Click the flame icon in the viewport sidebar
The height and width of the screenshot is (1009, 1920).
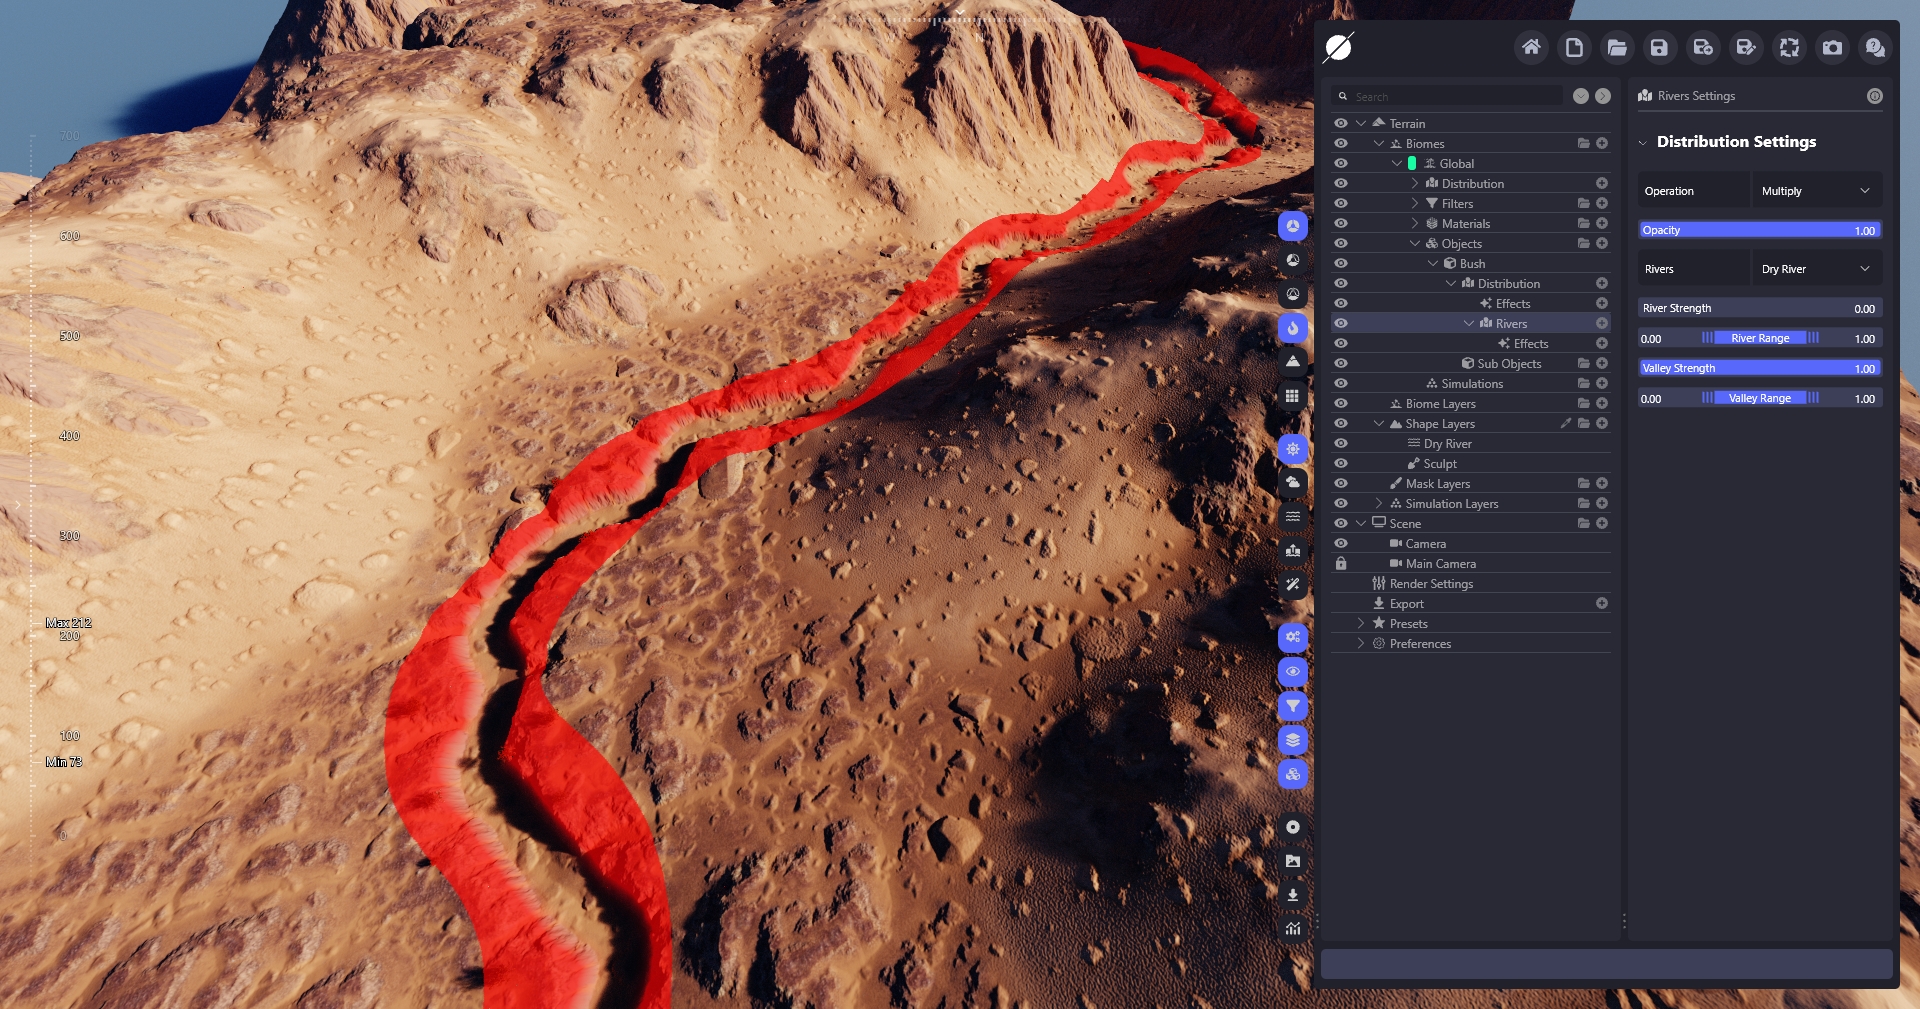pyautogui.click(x=1293, y=328)
